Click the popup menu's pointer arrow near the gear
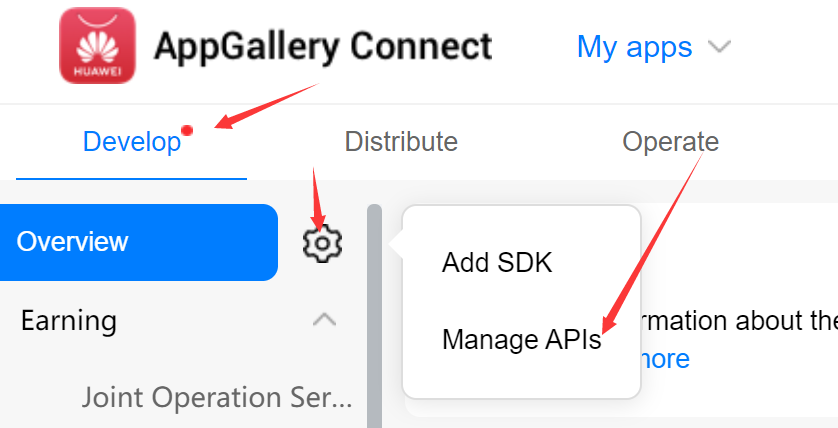This screenshot has width=838, height=428. point(397,243)
